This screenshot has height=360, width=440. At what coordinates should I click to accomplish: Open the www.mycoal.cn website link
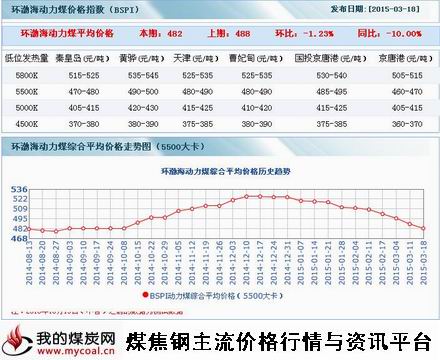76,351
